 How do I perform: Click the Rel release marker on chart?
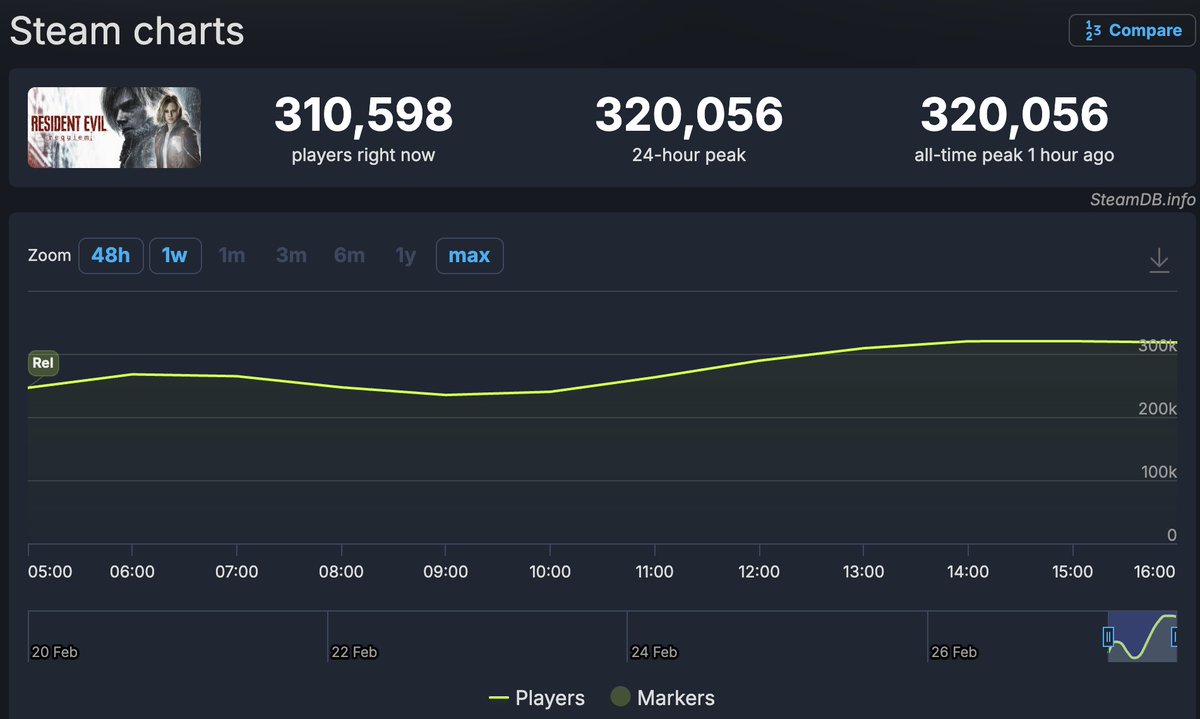[x=43, y=363]
